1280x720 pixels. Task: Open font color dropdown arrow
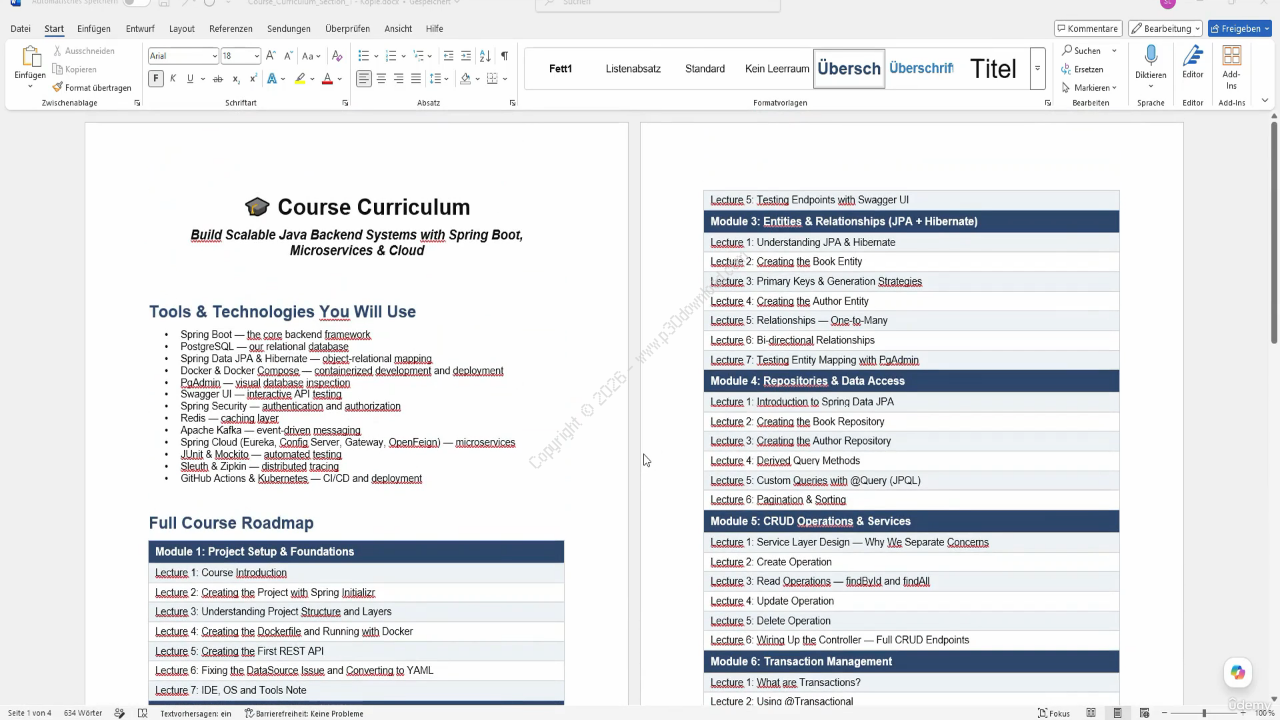coord(340,79)
